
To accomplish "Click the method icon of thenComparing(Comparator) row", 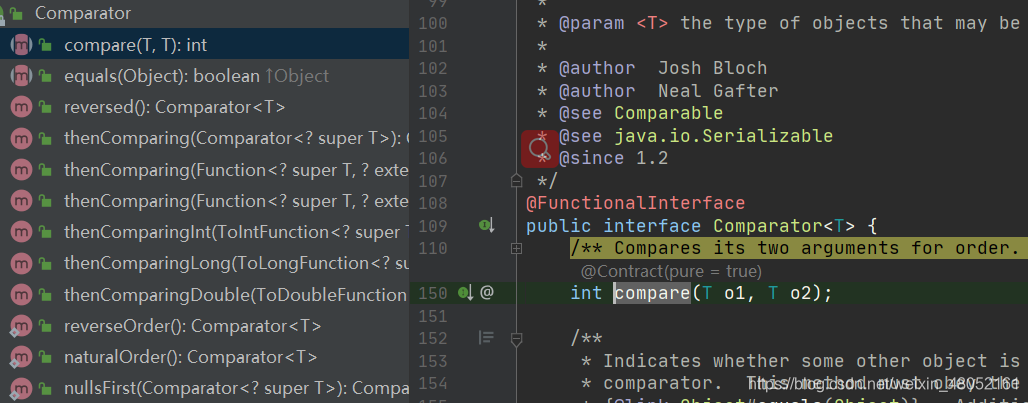I will (x=22, y=138).
